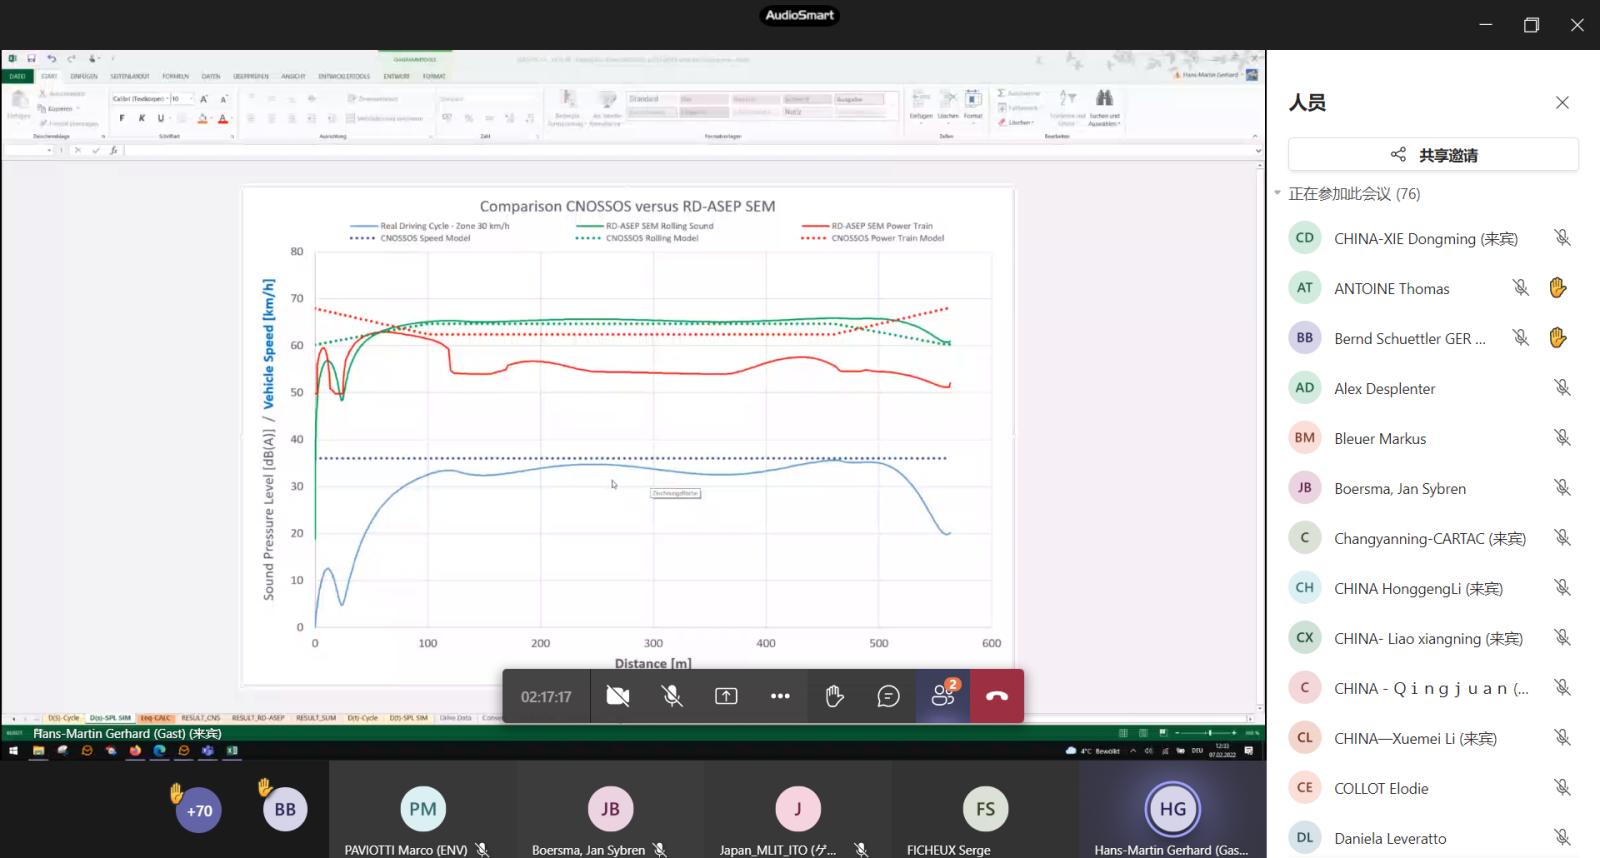Viewport: 1600px width, 858px height.
Task: Close the 人员 participants panel
Action: tap(1562, 103)
